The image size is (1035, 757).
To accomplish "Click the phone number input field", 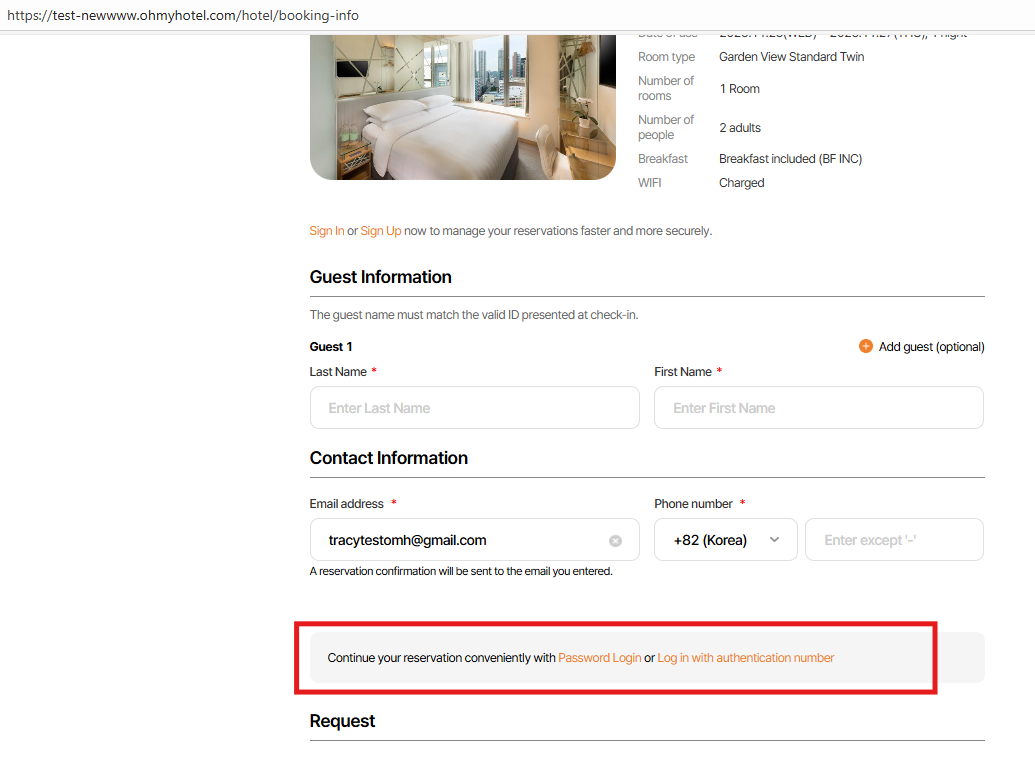I will pyautogui.click(x=894, y=540).
